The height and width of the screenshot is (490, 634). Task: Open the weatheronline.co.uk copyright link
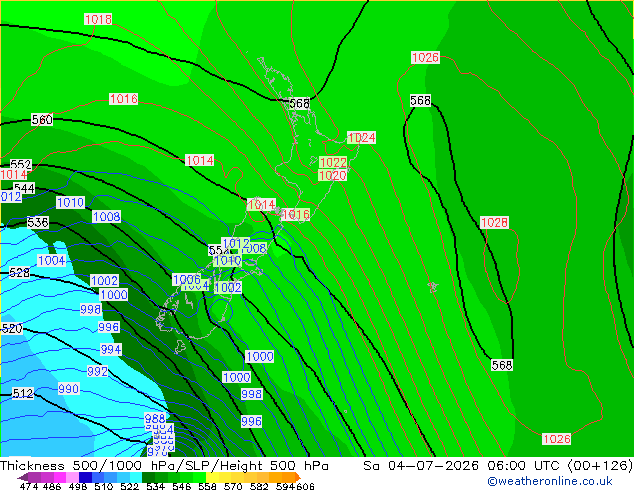(x=549, y=481)
